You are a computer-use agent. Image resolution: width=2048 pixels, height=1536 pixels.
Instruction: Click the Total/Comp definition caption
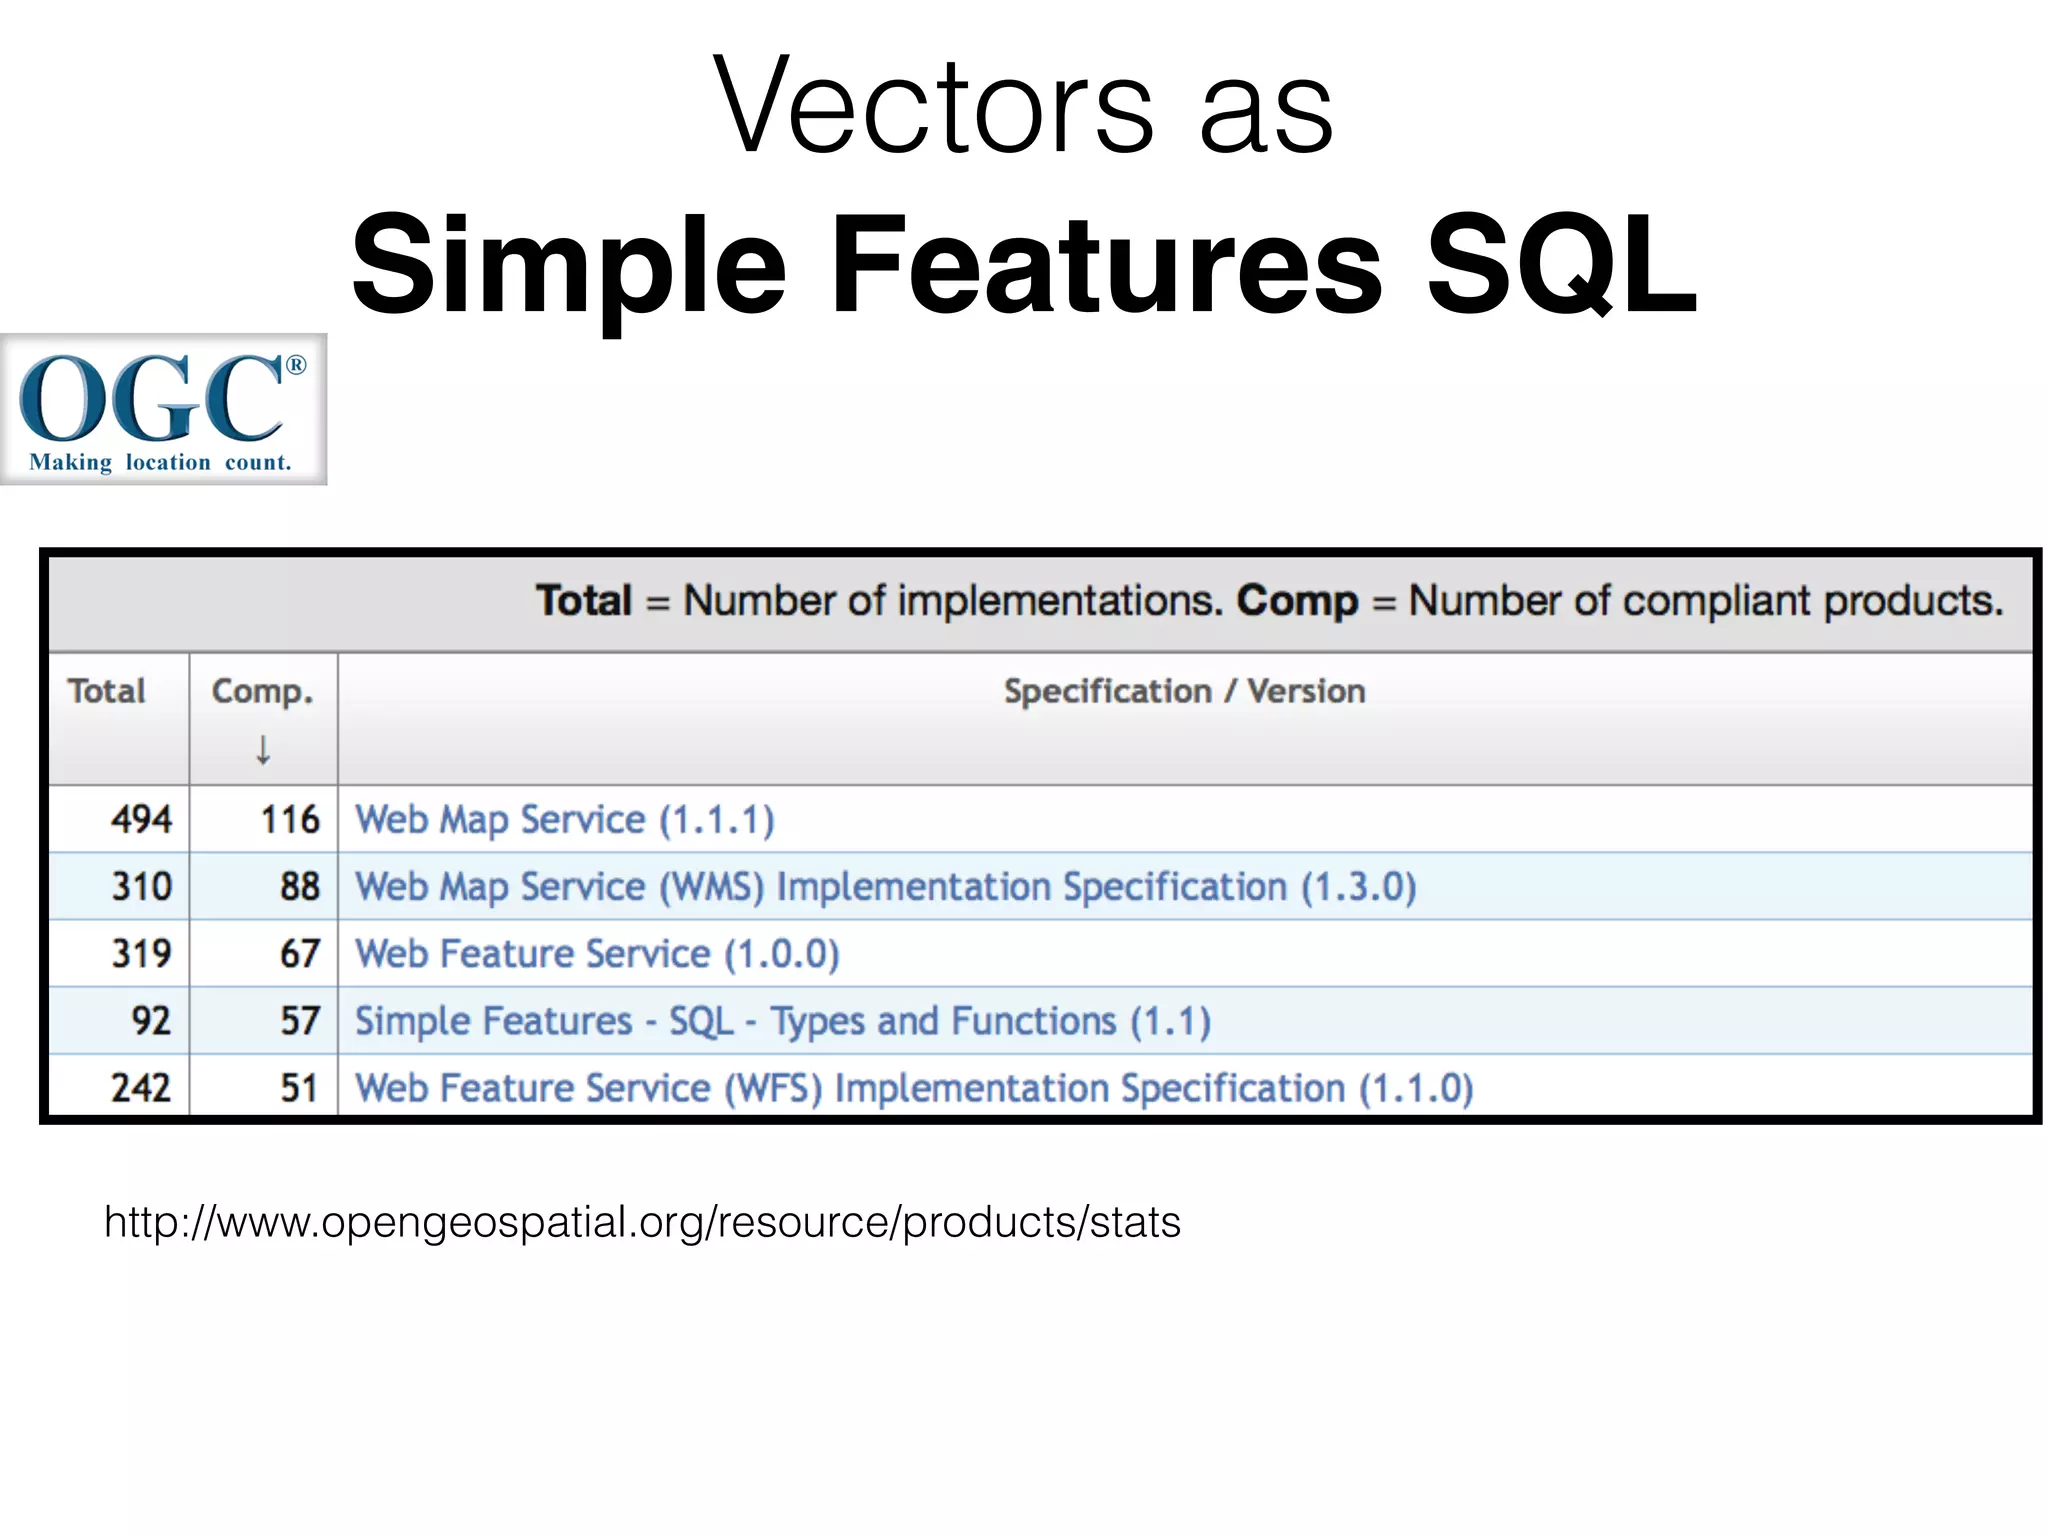click(1270, 601)
